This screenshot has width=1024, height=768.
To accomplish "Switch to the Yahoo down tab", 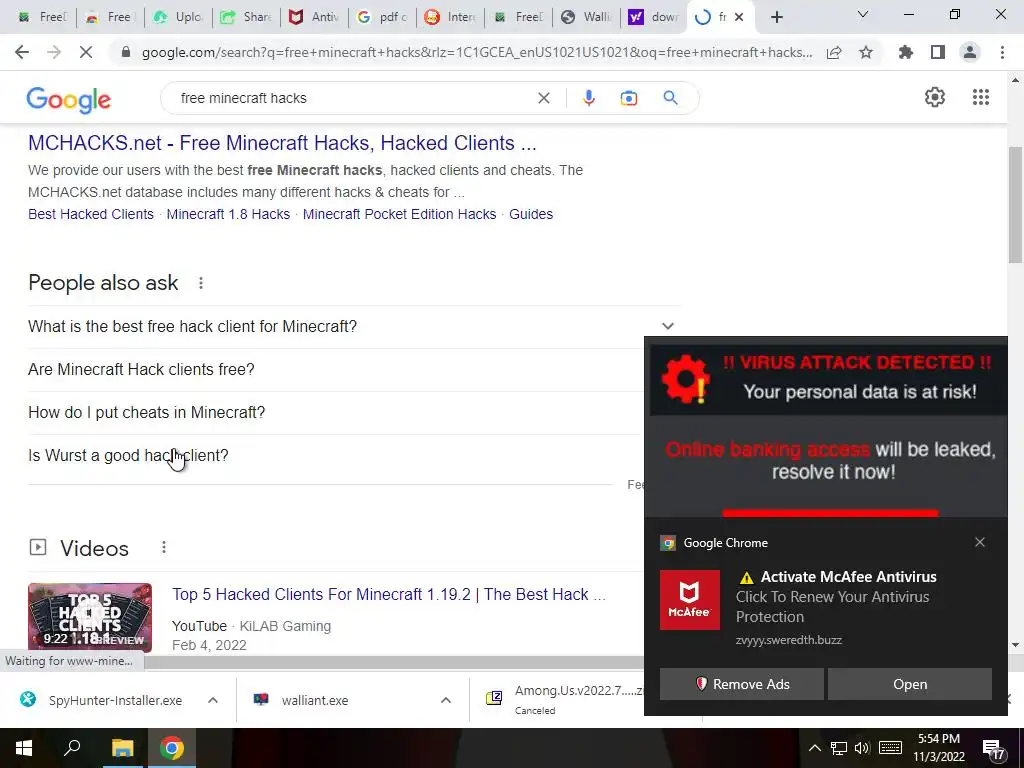I will (654, 17).
